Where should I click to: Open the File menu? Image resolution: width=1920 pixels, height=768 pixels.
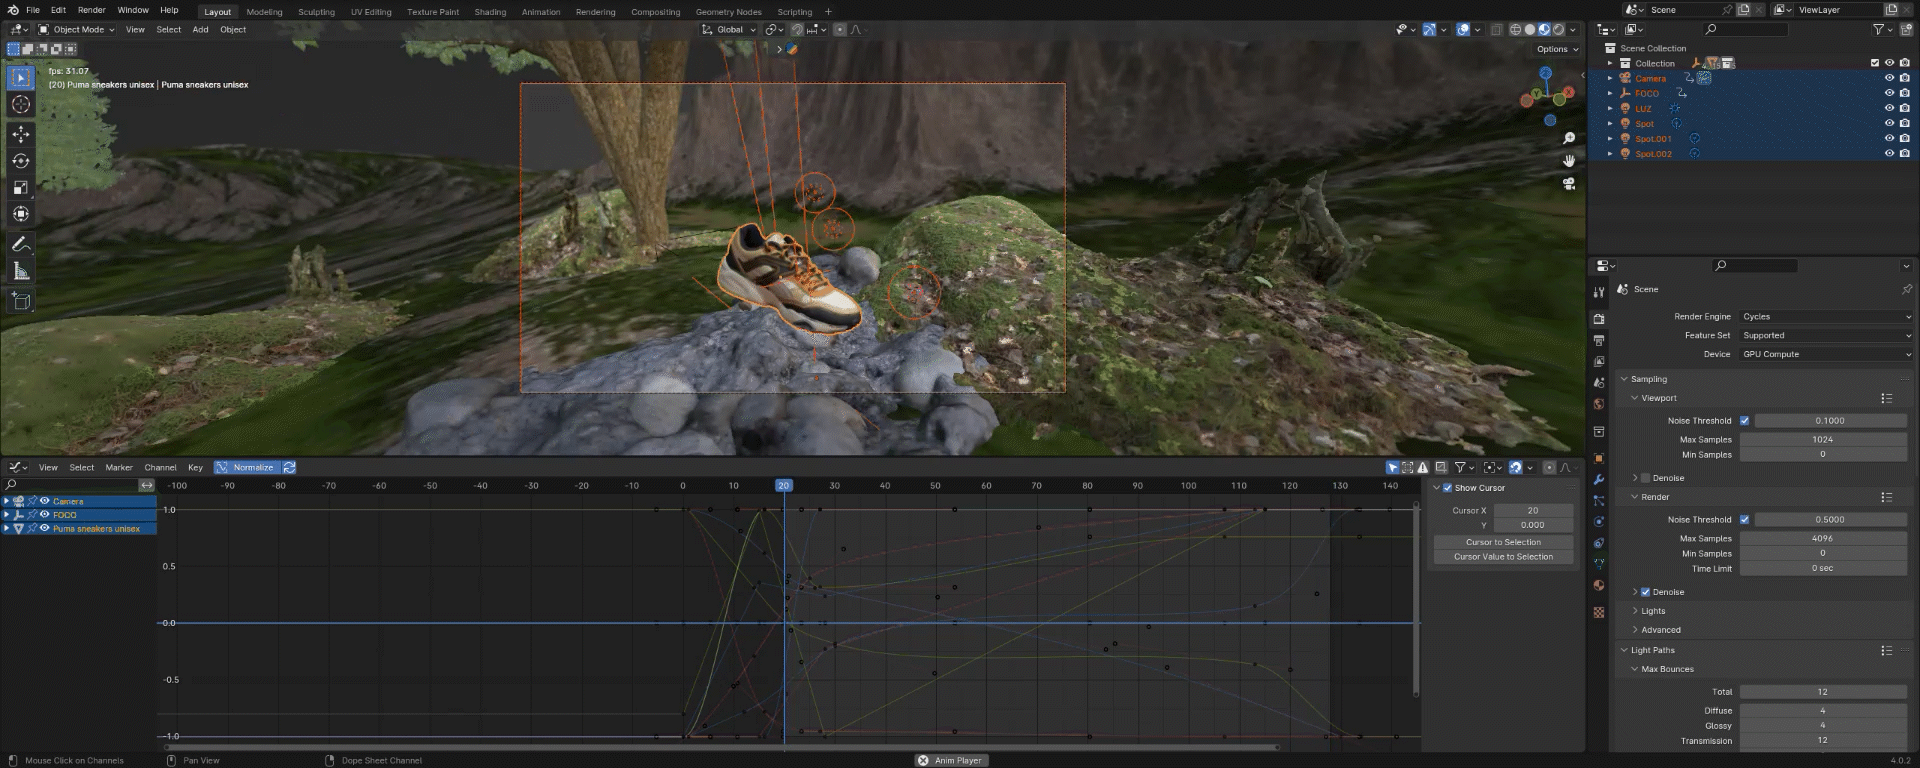pyautogui.click(x=33, y=10)
